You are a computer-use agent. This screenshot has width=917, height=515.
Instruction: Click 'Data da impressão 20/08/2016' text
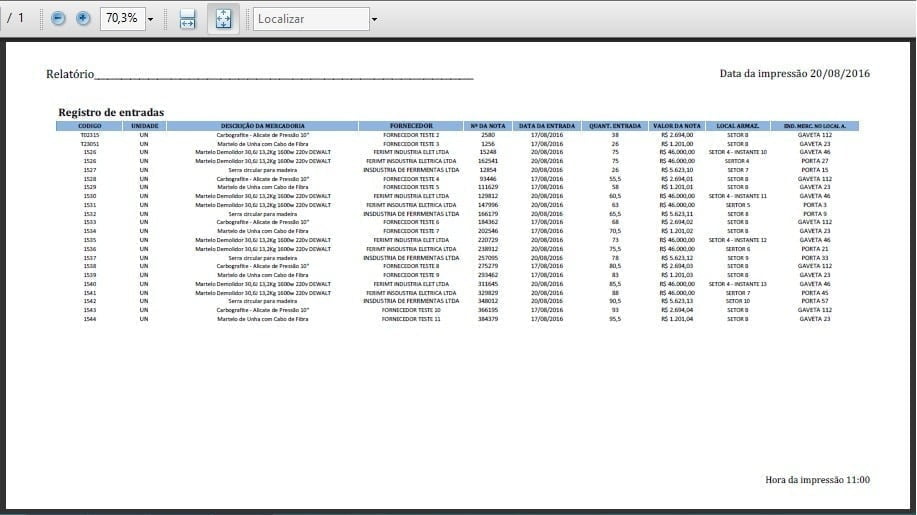794,74
